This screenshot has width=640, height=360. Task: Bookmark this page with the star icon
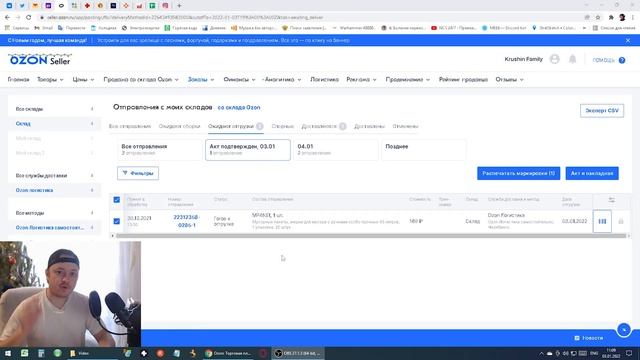coord(598,17)
